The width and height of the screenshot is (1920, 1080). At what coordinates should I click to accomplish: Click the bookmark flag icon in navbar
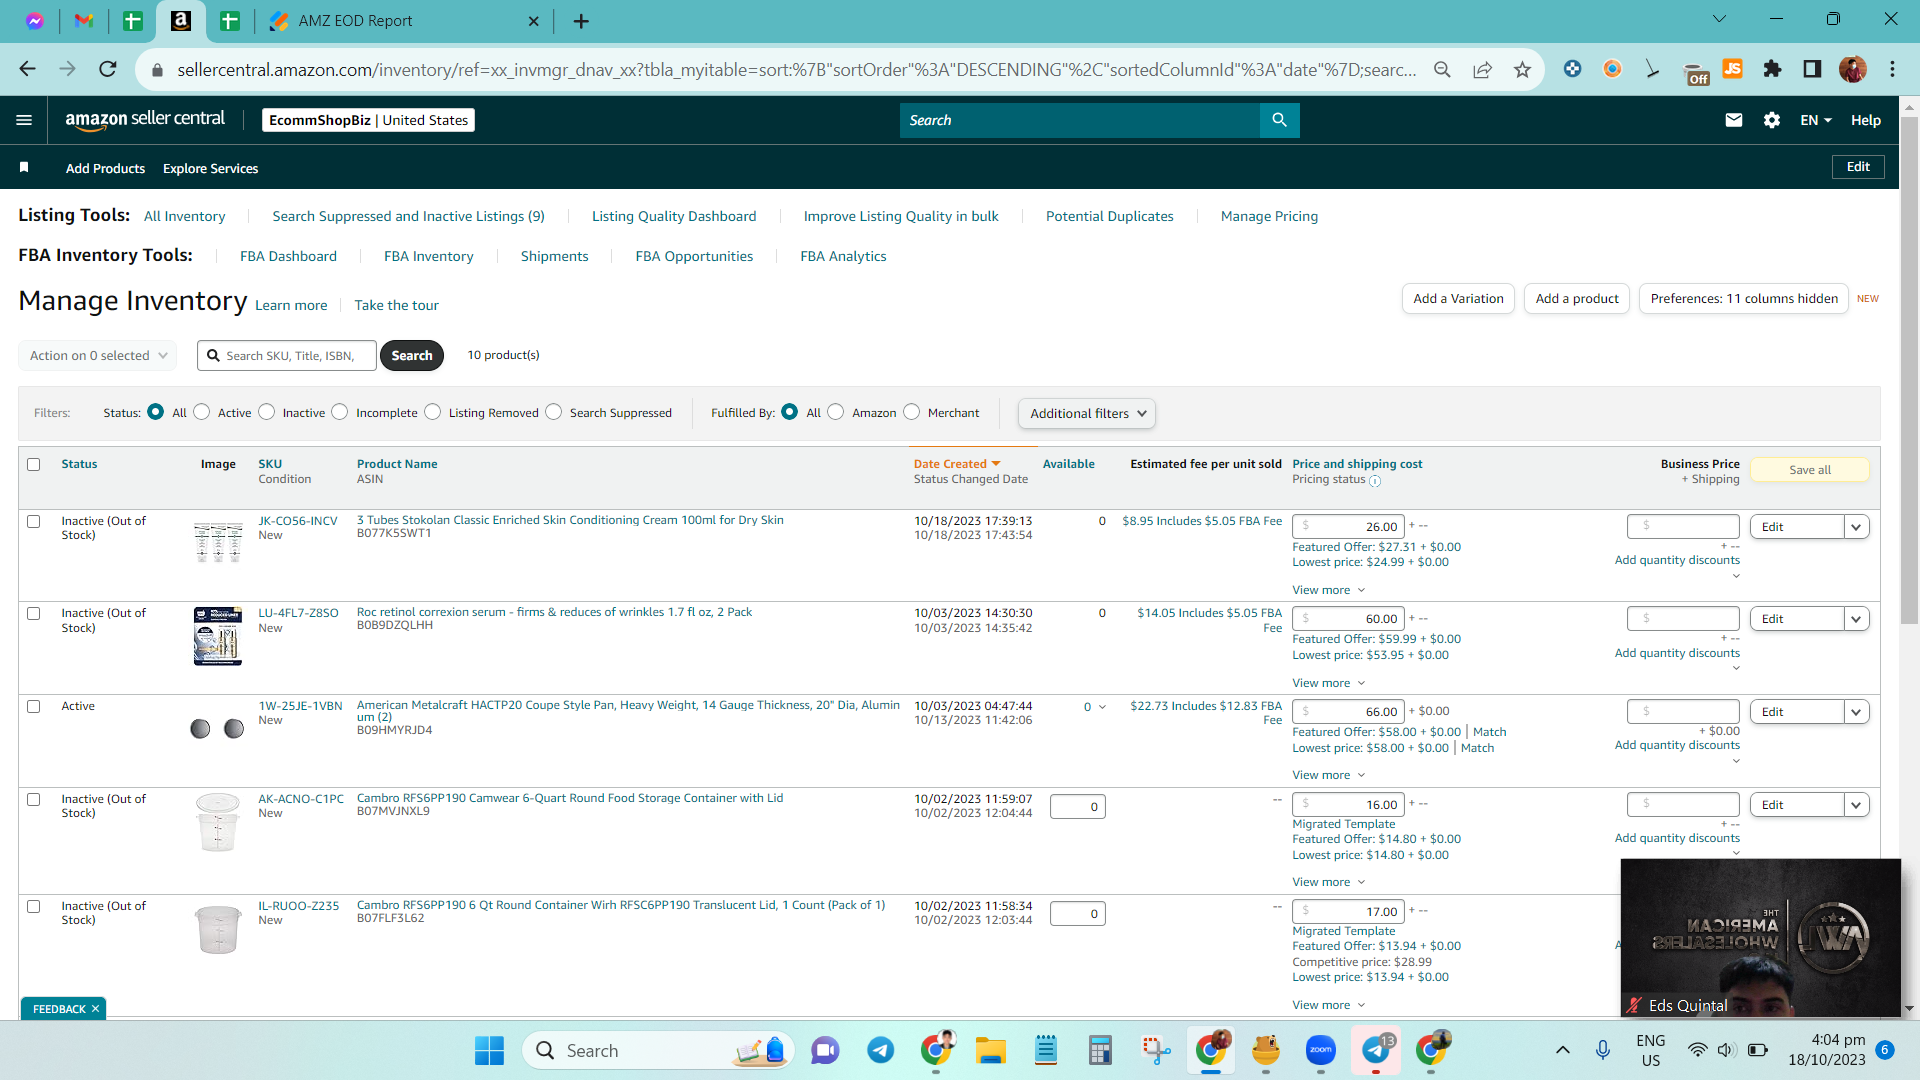[24, 167]
